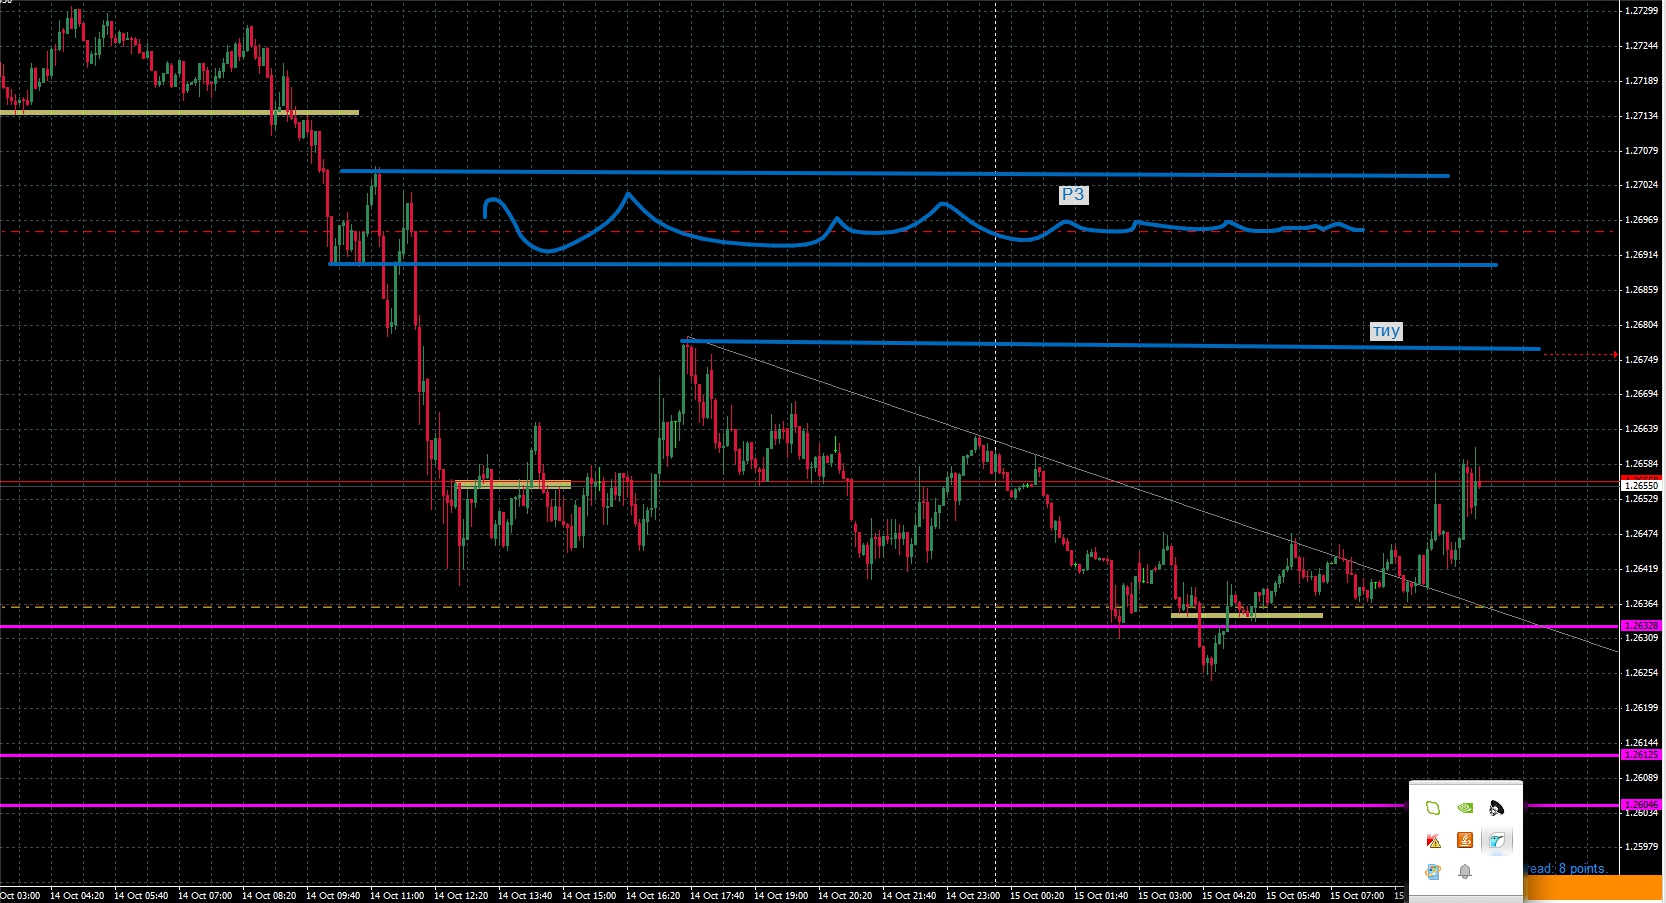1666x903 pixels.
Task: Click the 1.27299 value on price axis
Action: [x=1642, y=11]
